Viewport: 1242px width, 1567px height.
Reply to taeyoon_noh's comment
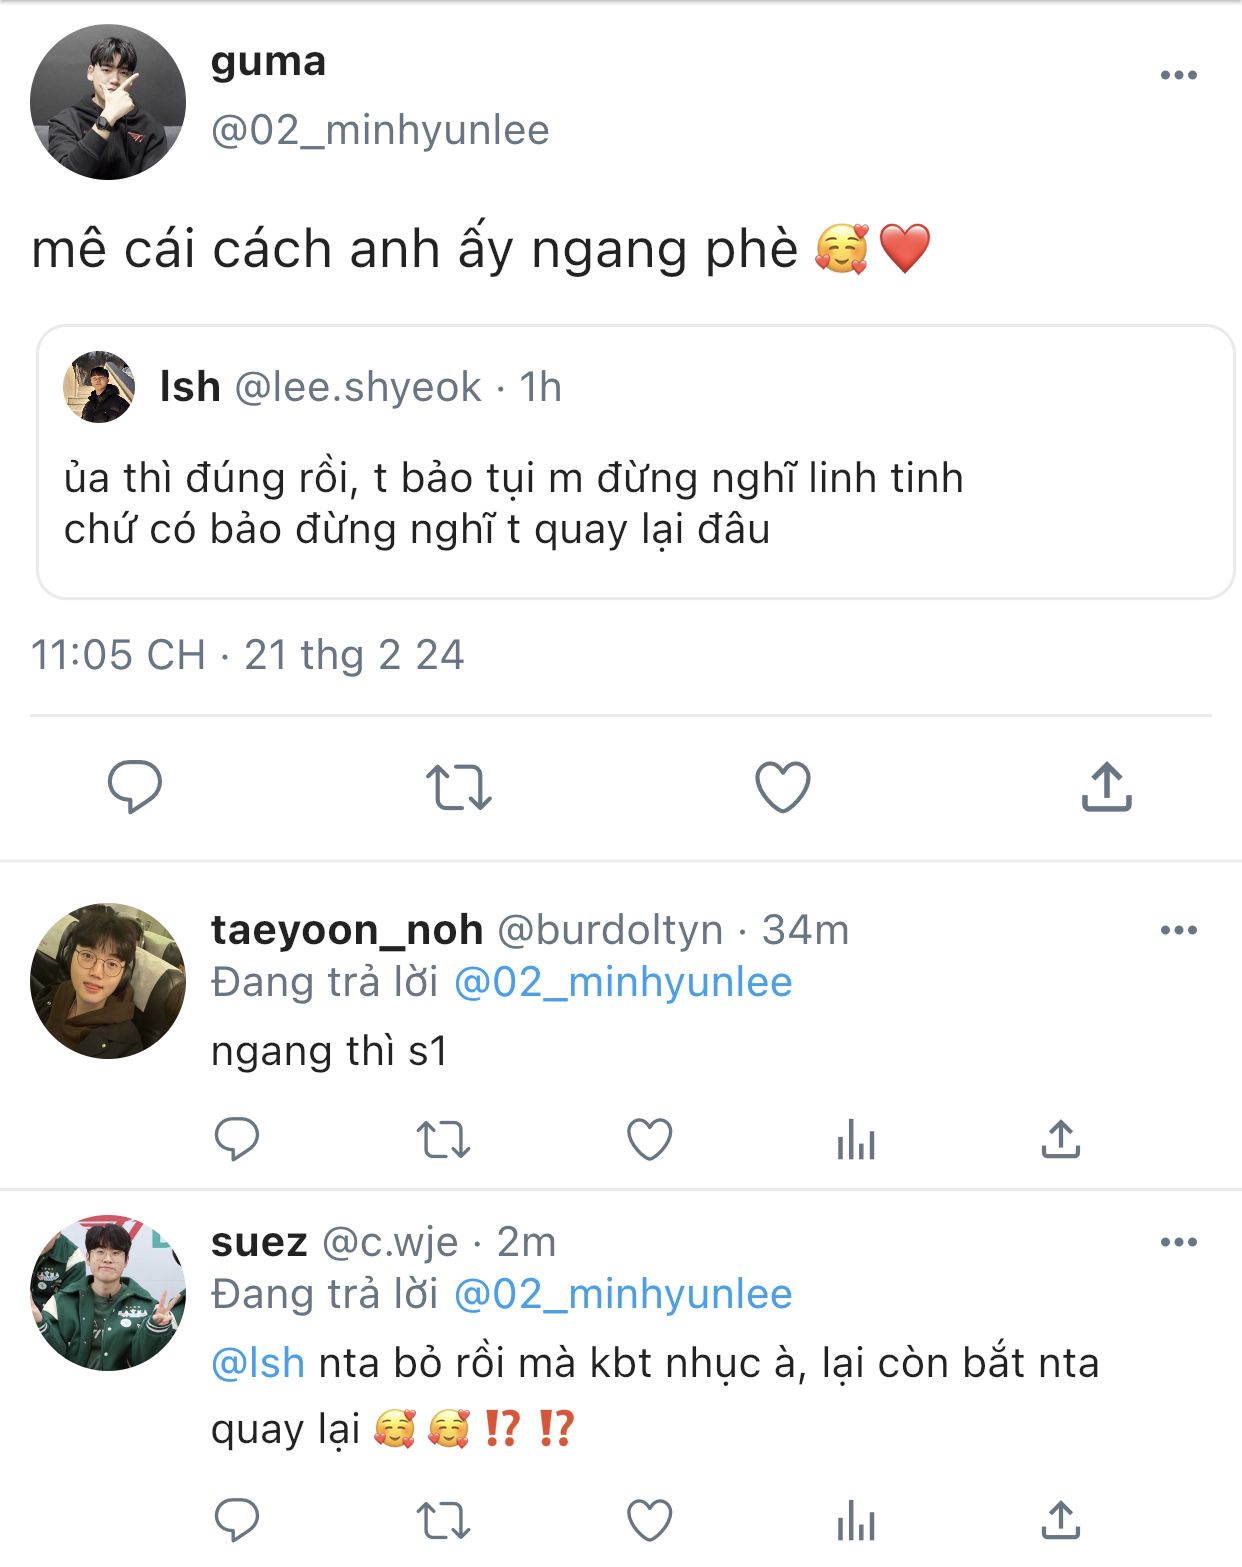pyautogui.click(x=237, y=1139)
